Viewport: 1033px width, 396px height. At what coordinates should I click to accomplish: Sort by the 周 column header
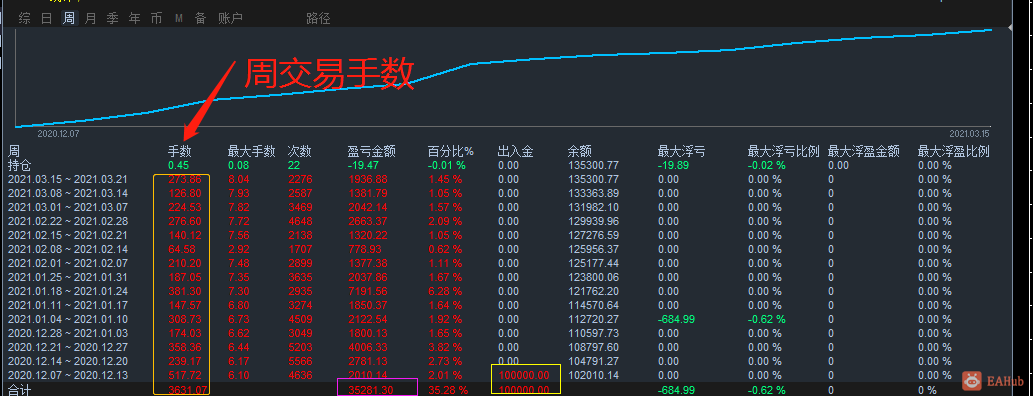tap(14, 152)
